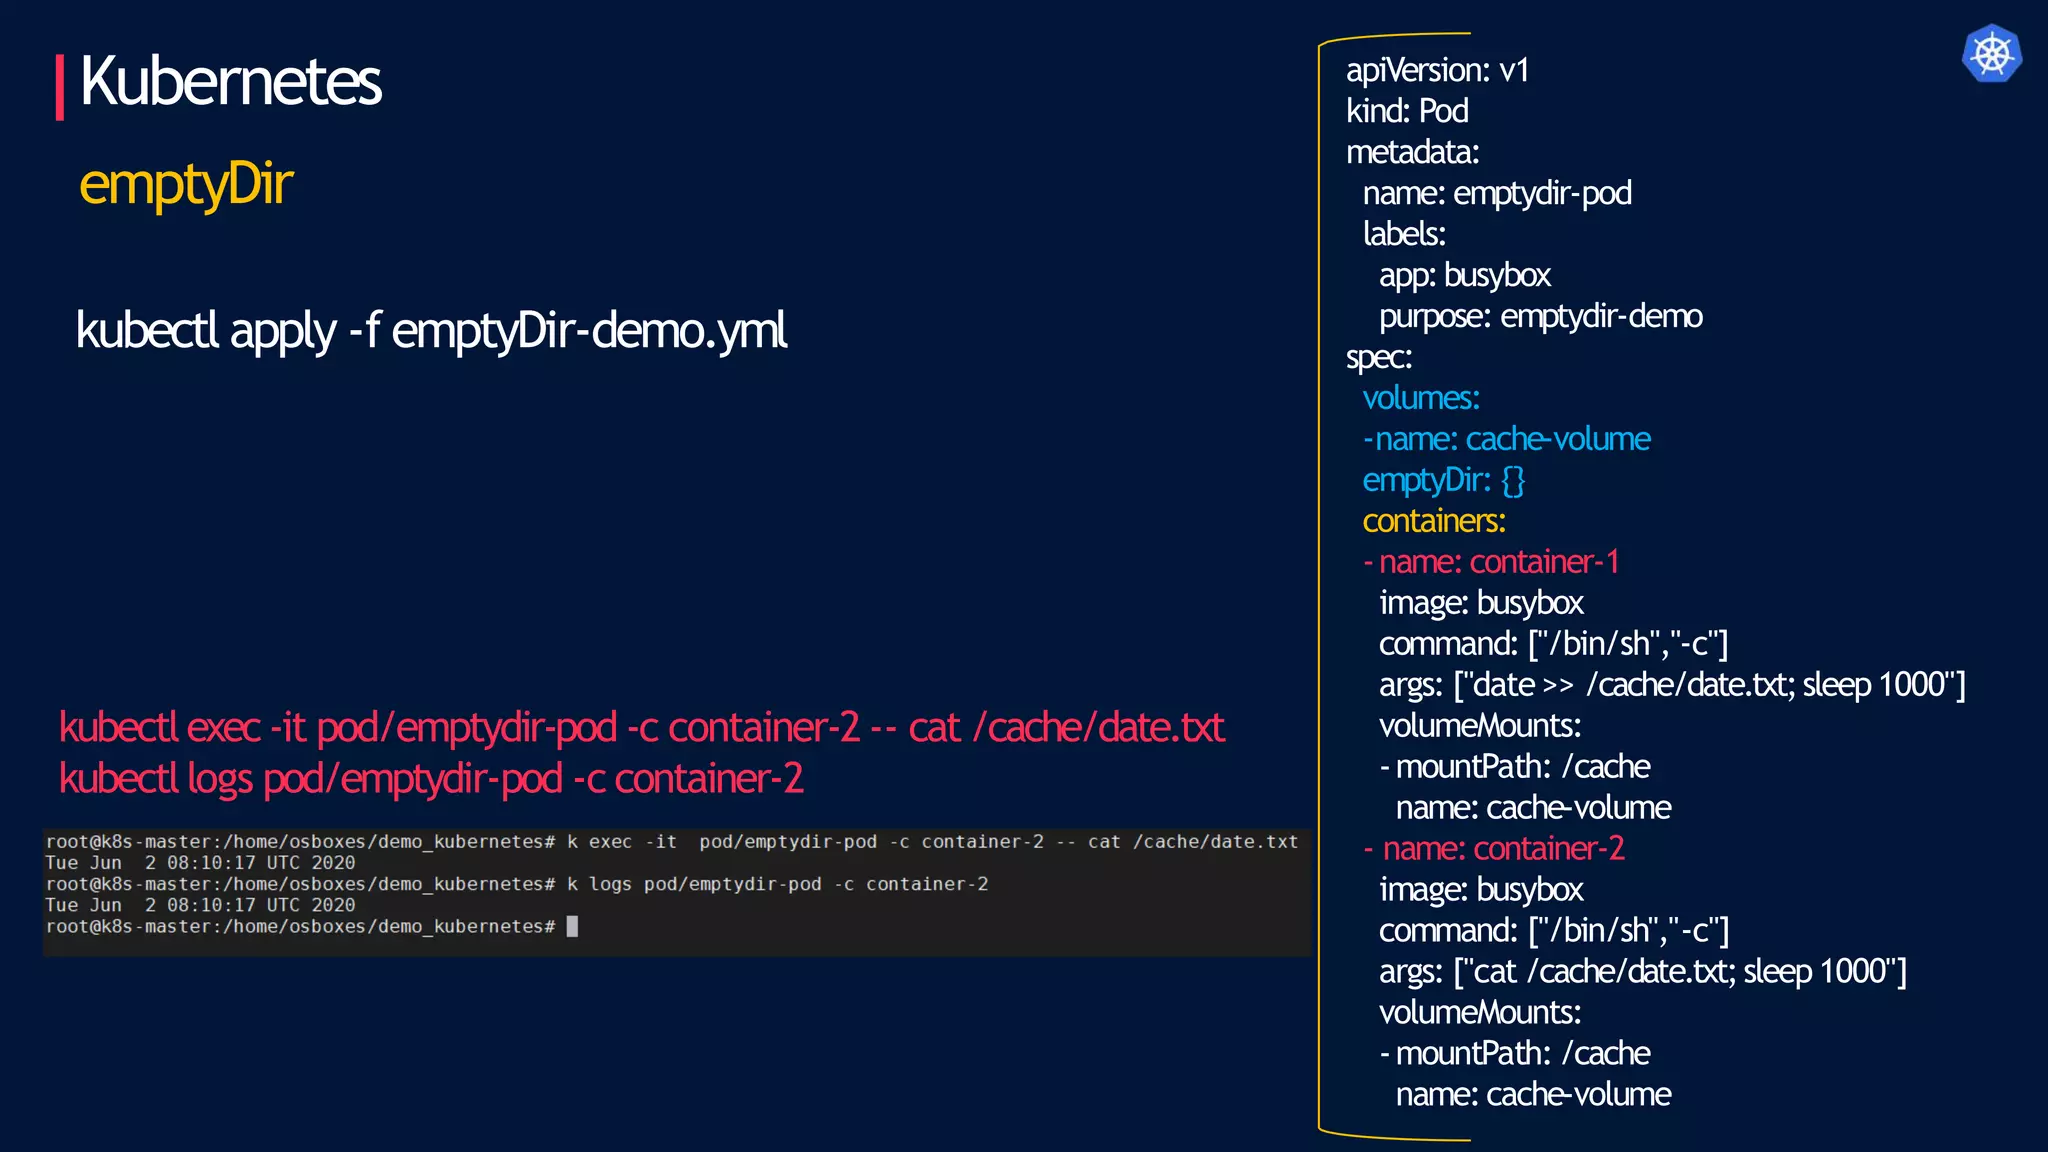Click the kubectl apply -f emptyDir-demo.yml text
Viewport: 2048px width, 1152px height.
[431, 330]
